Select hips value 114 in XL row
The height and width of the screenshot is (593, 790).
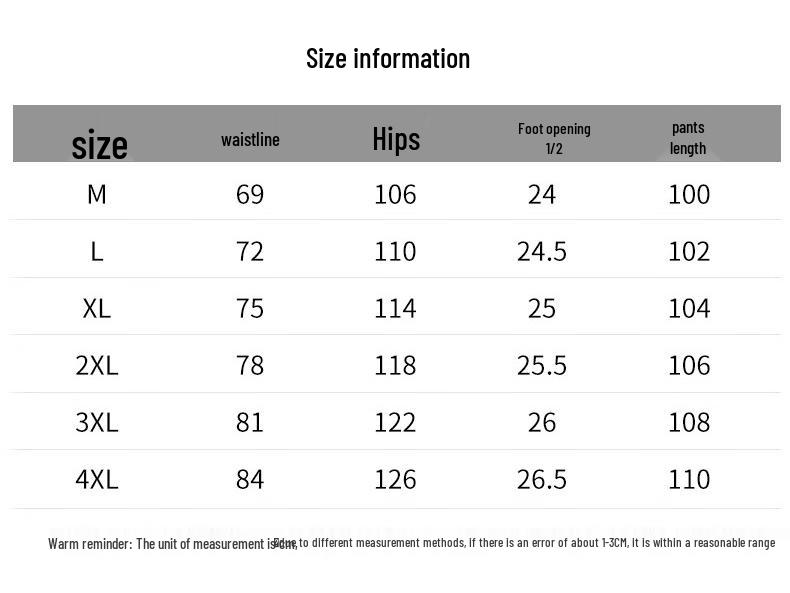point(395,308)
